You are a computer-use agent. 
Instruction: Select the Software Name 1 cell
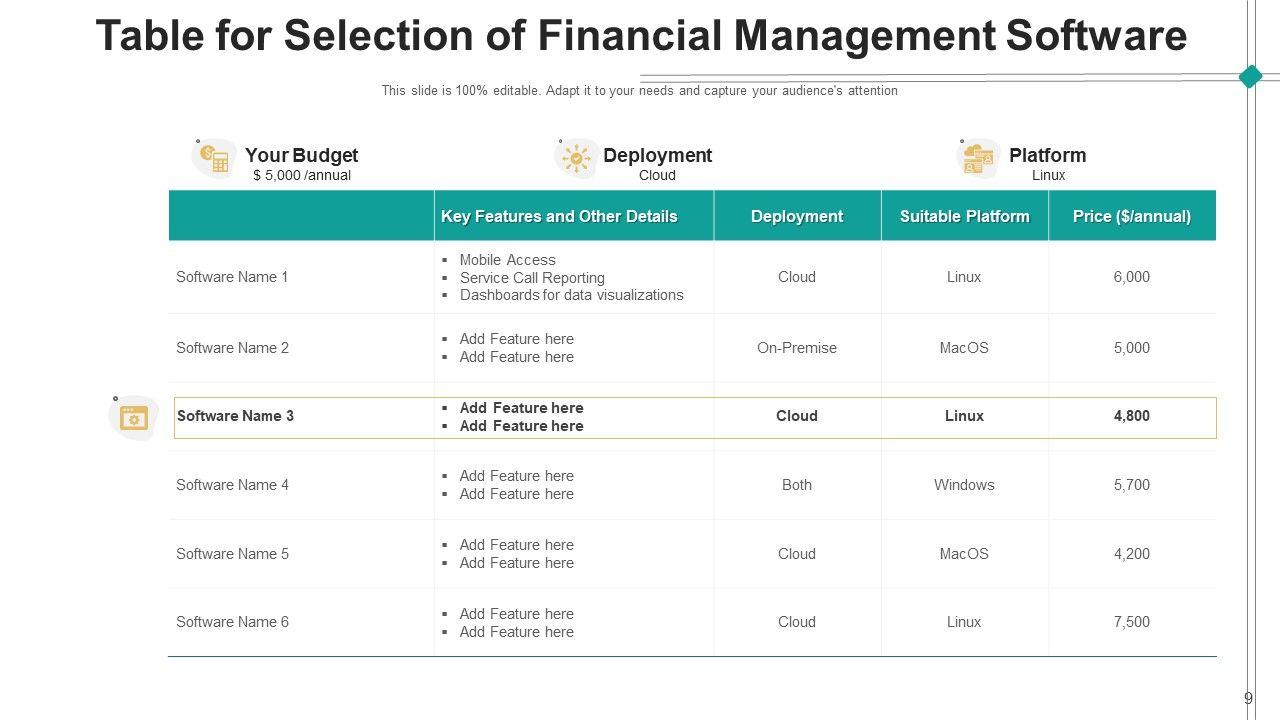[x=232, y=277]
